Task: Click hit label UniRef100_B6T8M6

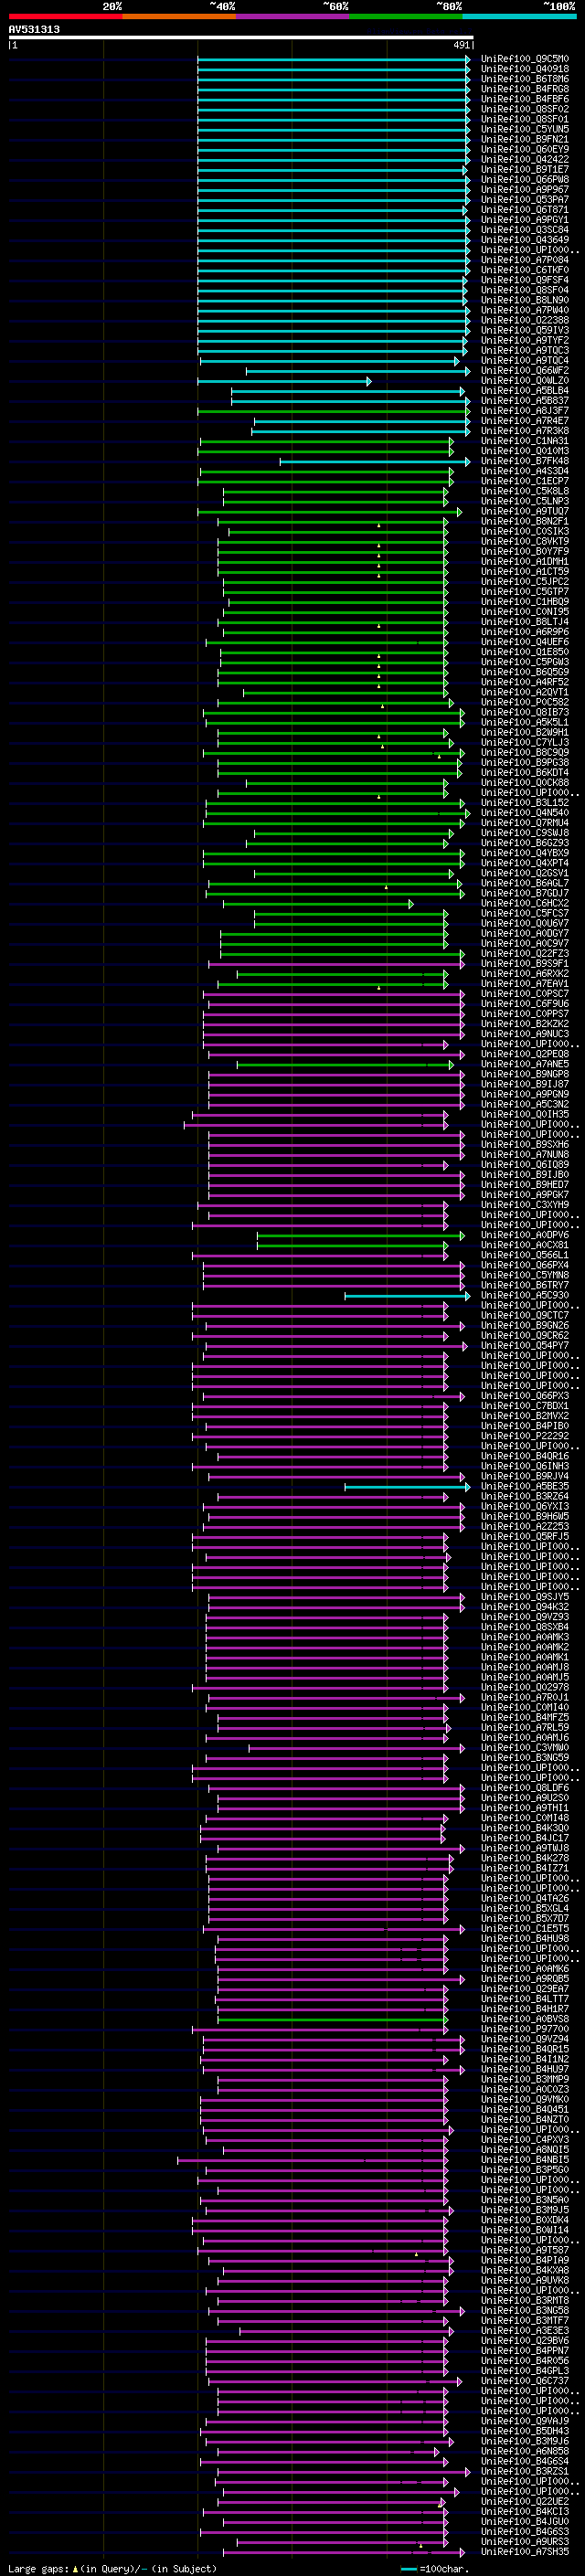Action: [524, 79]
